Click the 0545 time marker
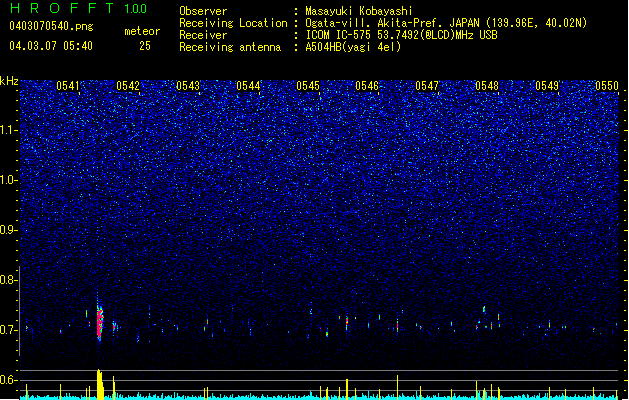 308,86
